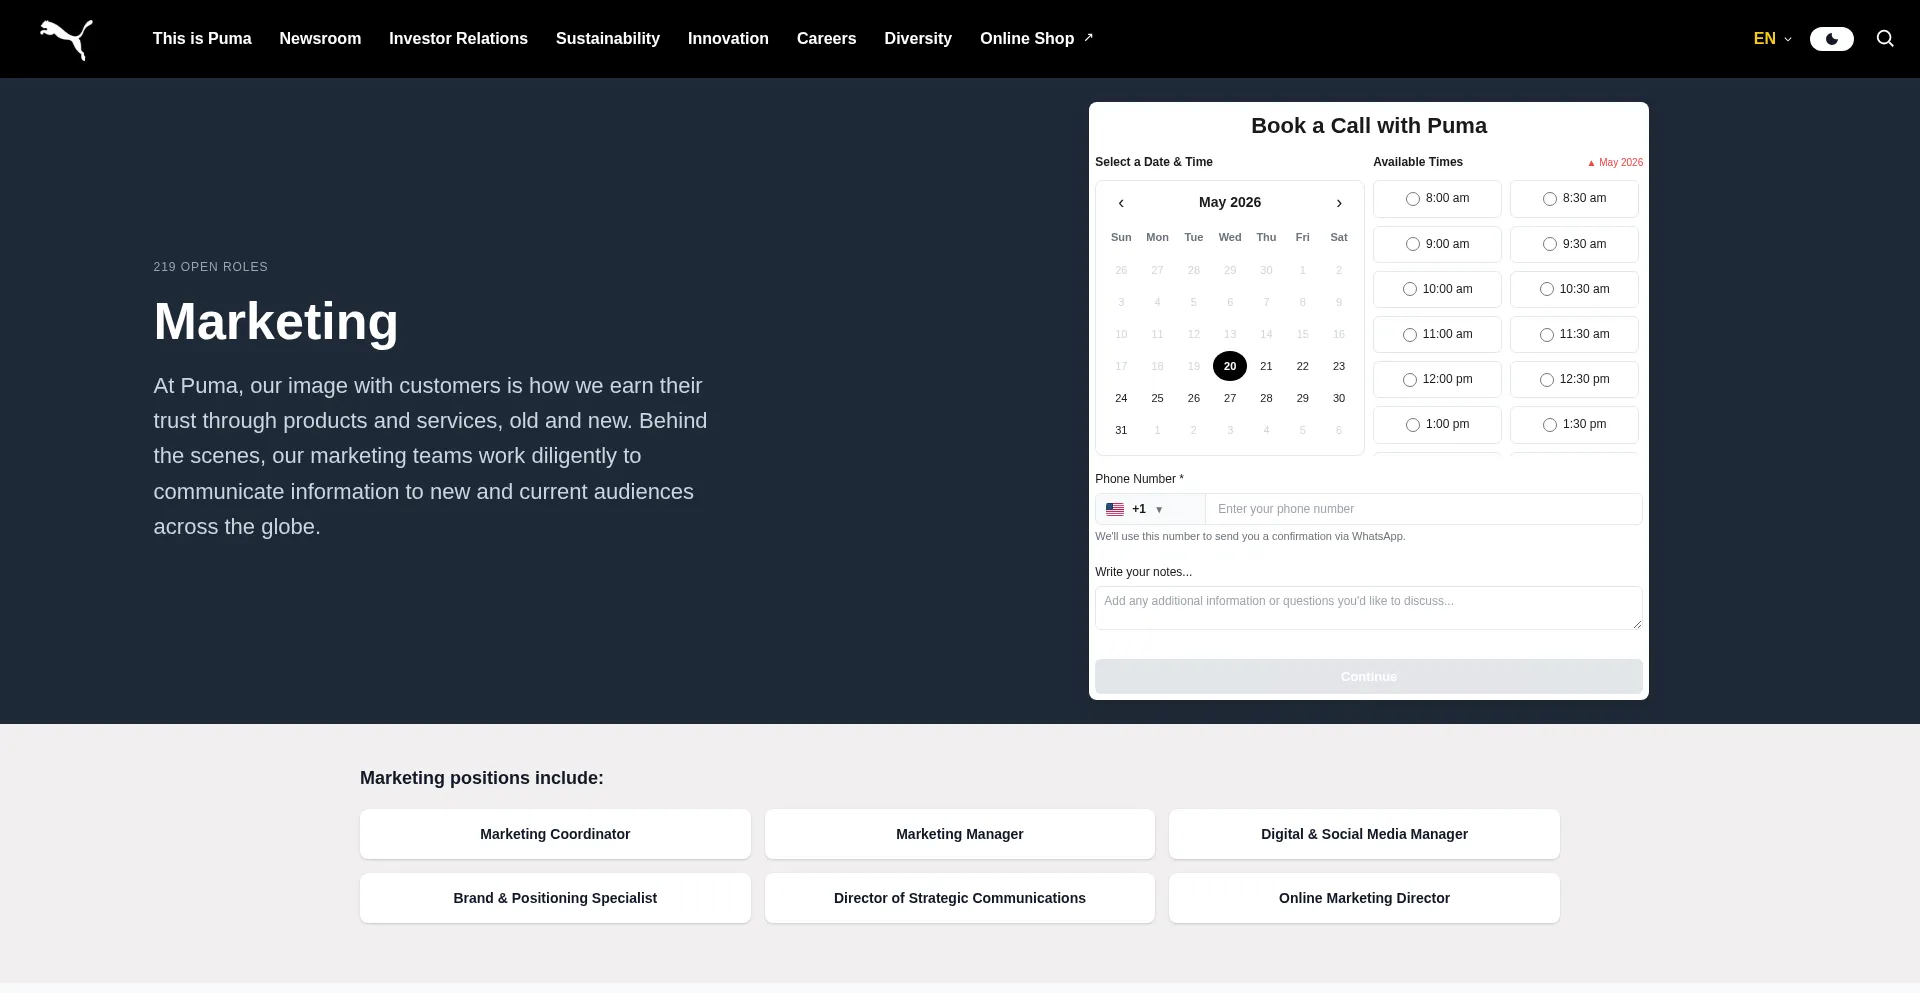Focus the phone number input field
The width and height of the screenshot is (1920, 993).
[1423, 509]
